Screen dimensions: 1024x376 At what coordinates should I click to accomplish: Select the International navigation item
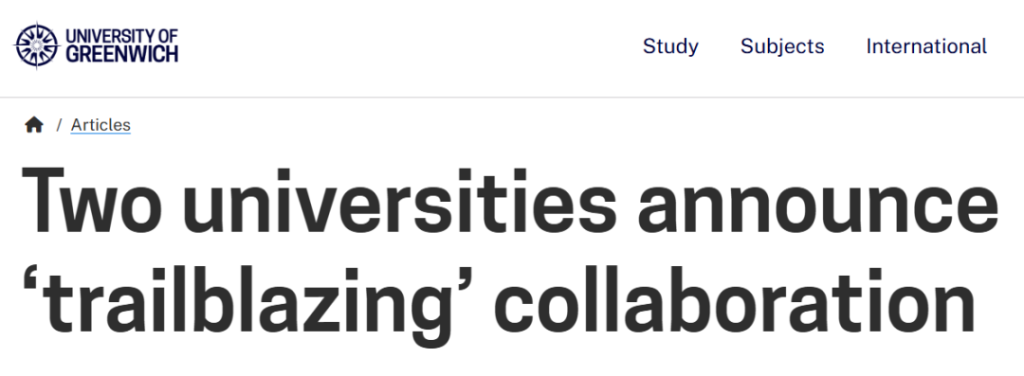pyautogui.click(x=926, y=46)
